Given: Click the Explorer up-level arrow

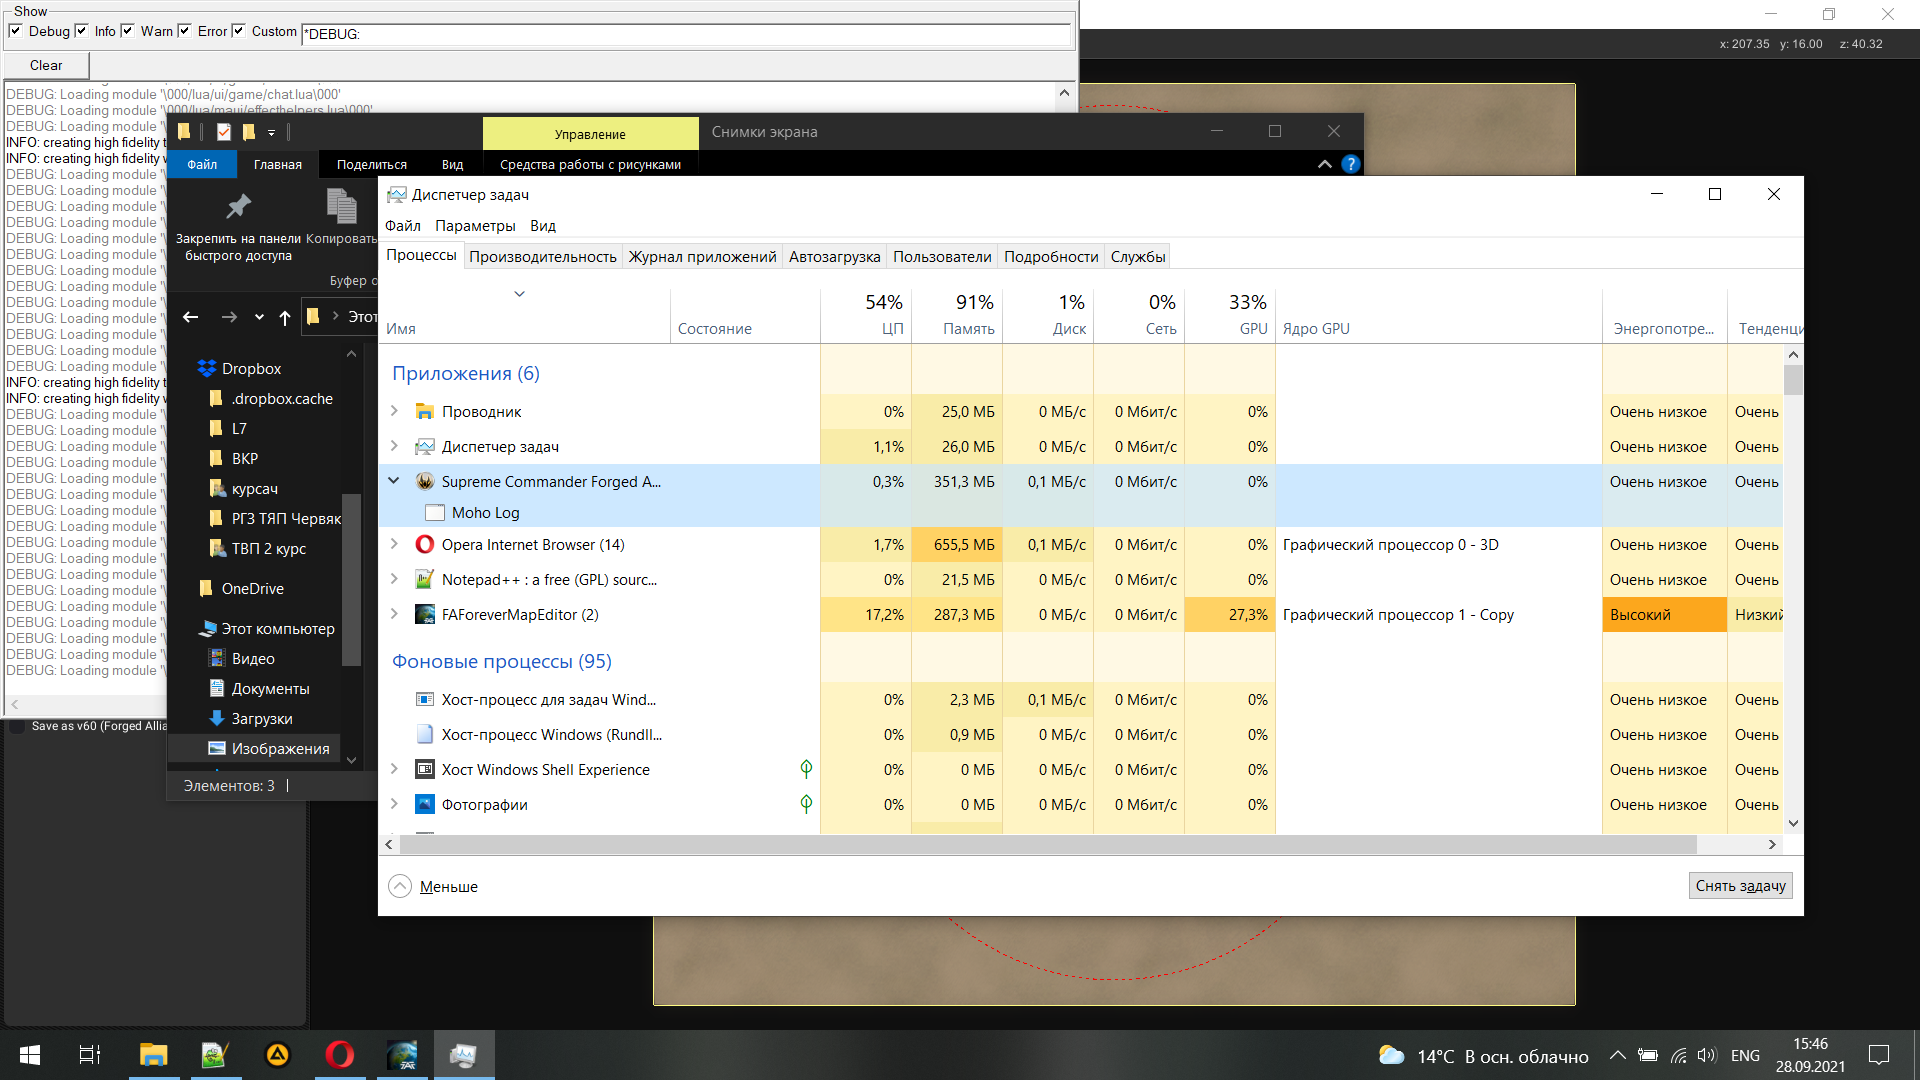Looking at the screenshot, I should pos(285,317).
